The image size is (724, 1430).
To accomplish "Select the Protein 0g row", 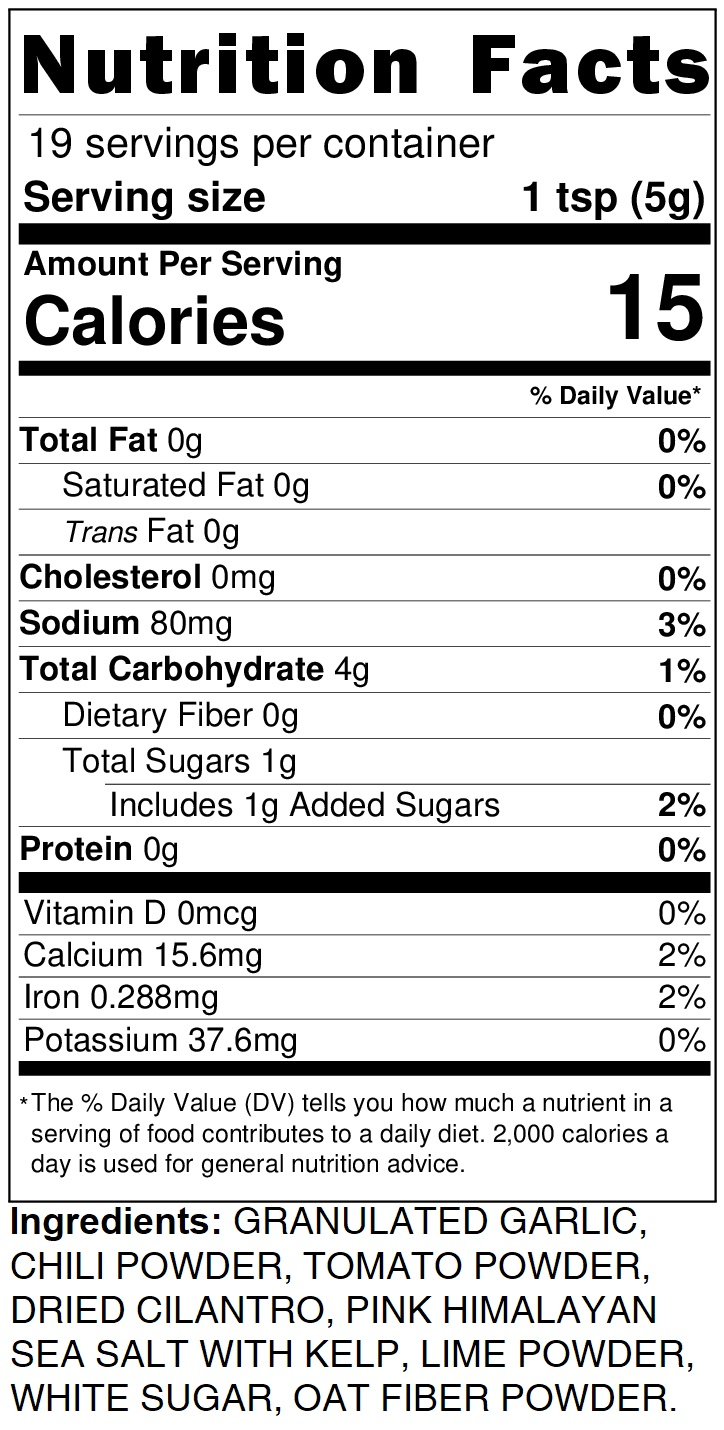I will [x=99, y=850].
